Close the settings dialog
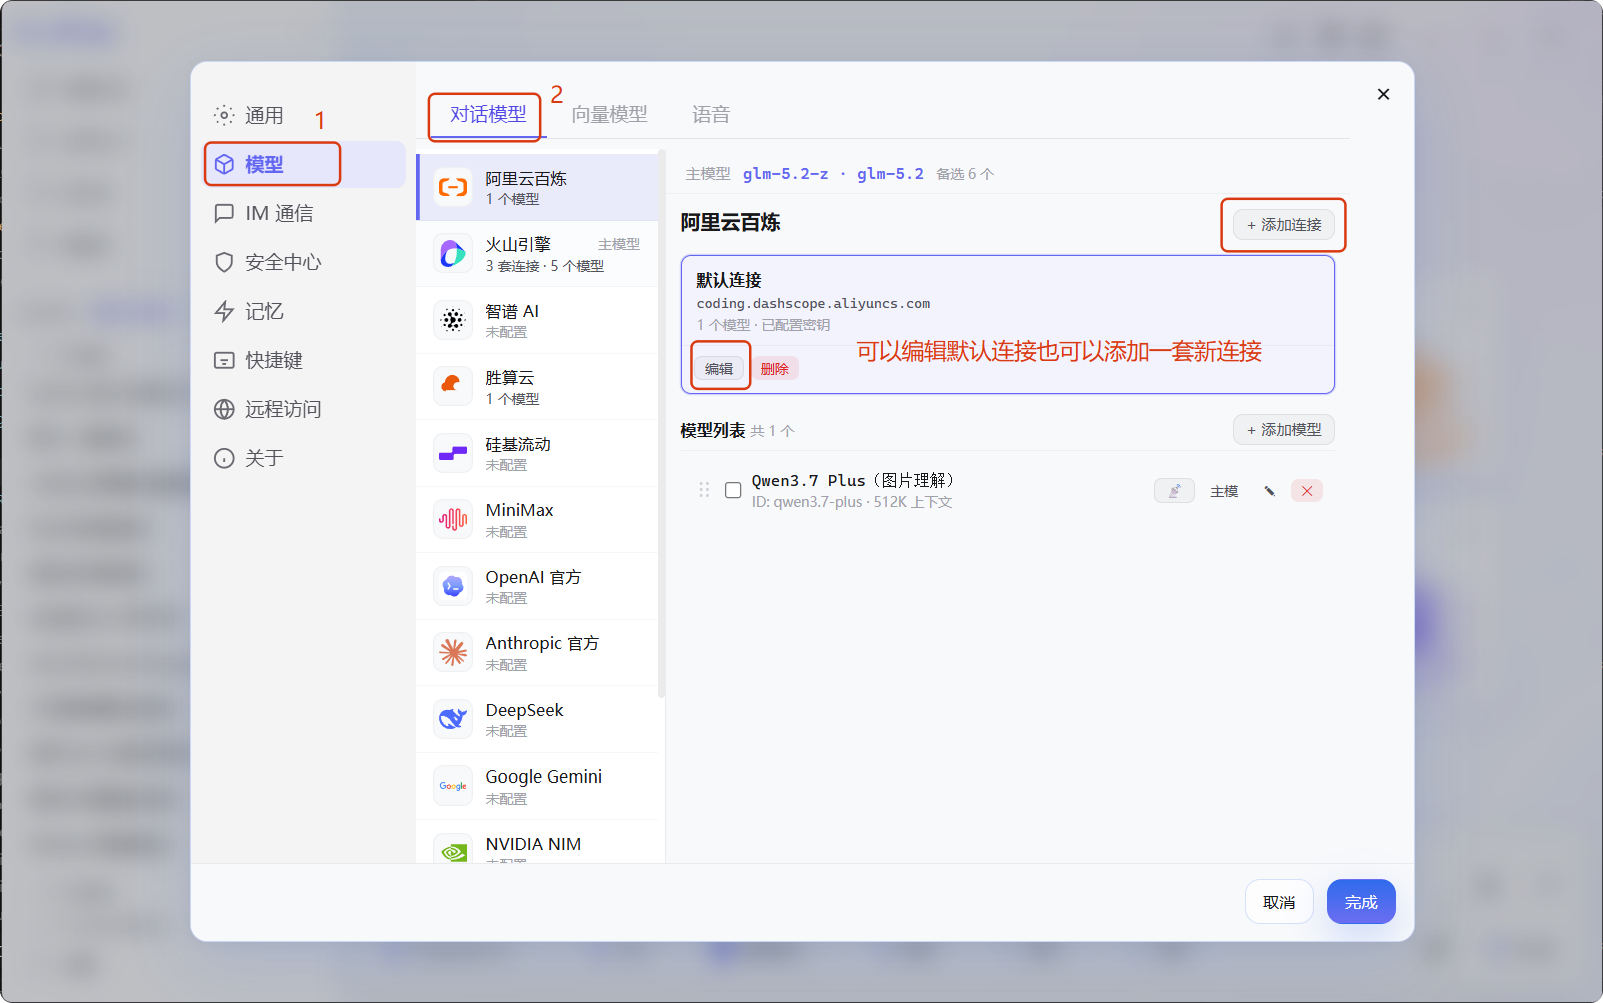This screenshot has width=1603, height=1003. [1383, 94]
